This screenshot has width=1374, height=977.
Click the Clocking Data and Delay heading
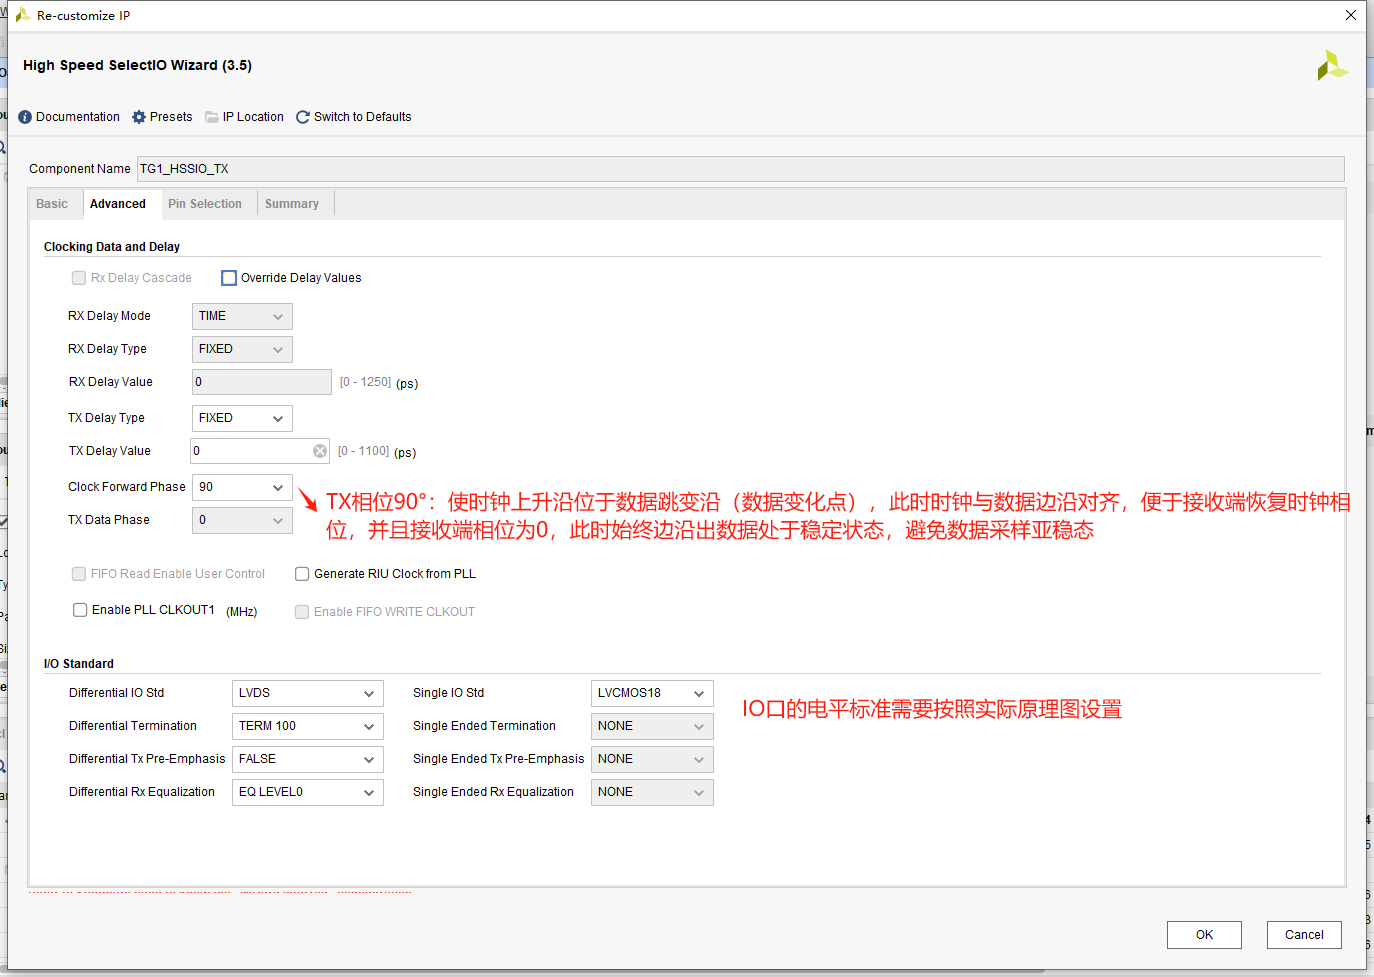click(112, 247)
